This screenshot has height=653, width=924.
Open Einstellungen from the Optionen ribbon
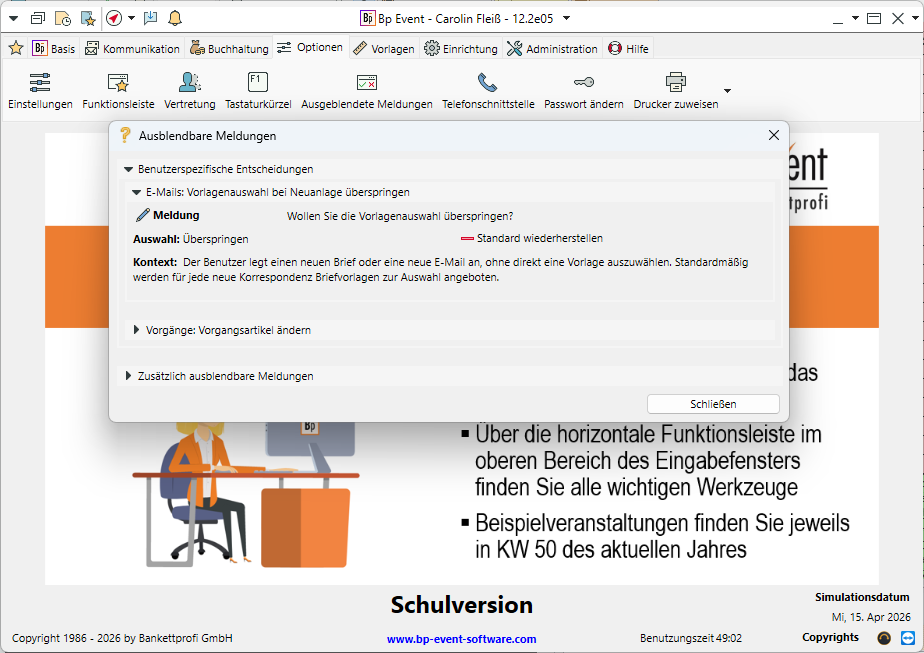40,83
